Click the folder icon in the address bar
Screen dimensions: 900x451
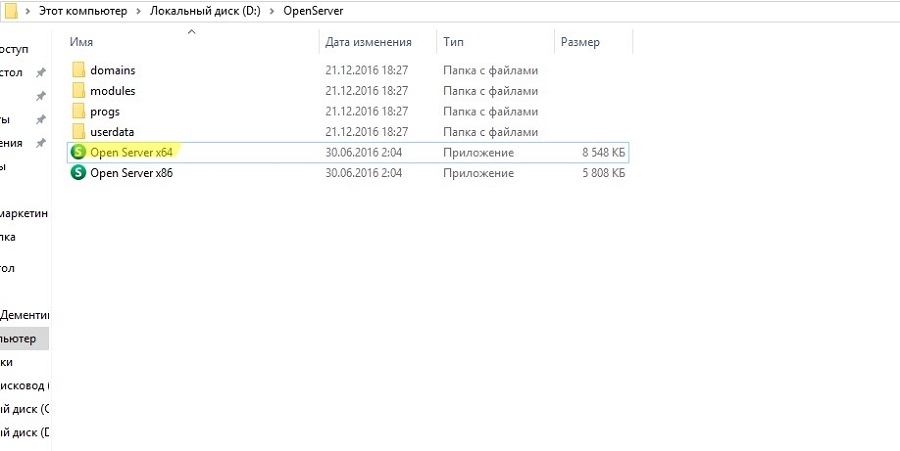[x=10, y=11]
